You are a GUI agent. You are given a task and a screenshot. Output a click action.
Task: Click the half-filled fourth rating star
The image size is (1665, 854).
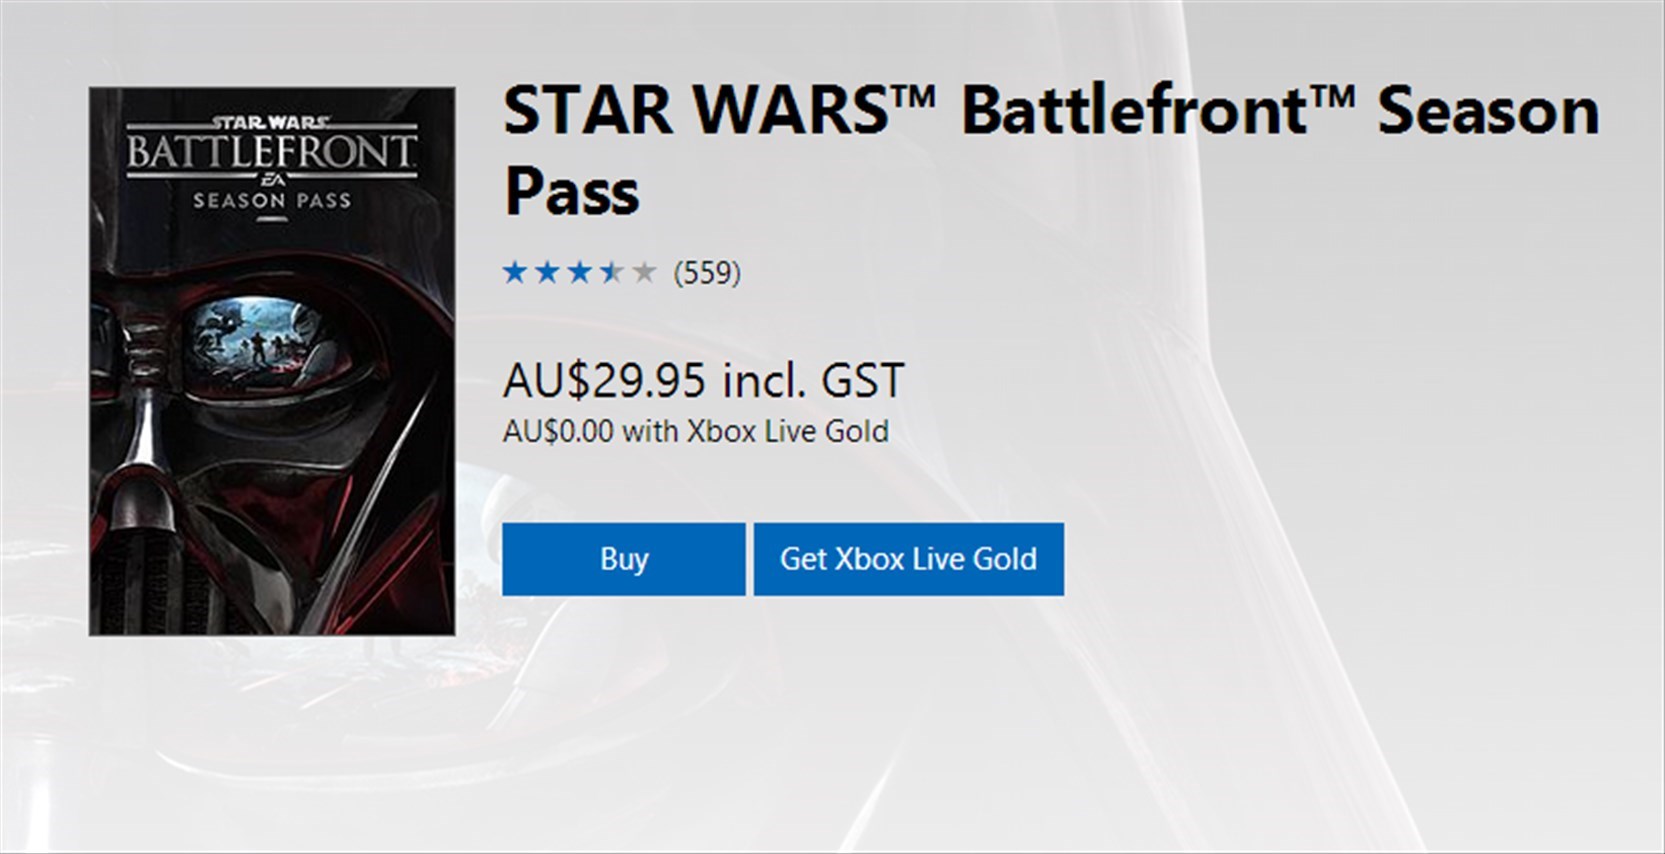pyautogui.click(x=612, y=272)
